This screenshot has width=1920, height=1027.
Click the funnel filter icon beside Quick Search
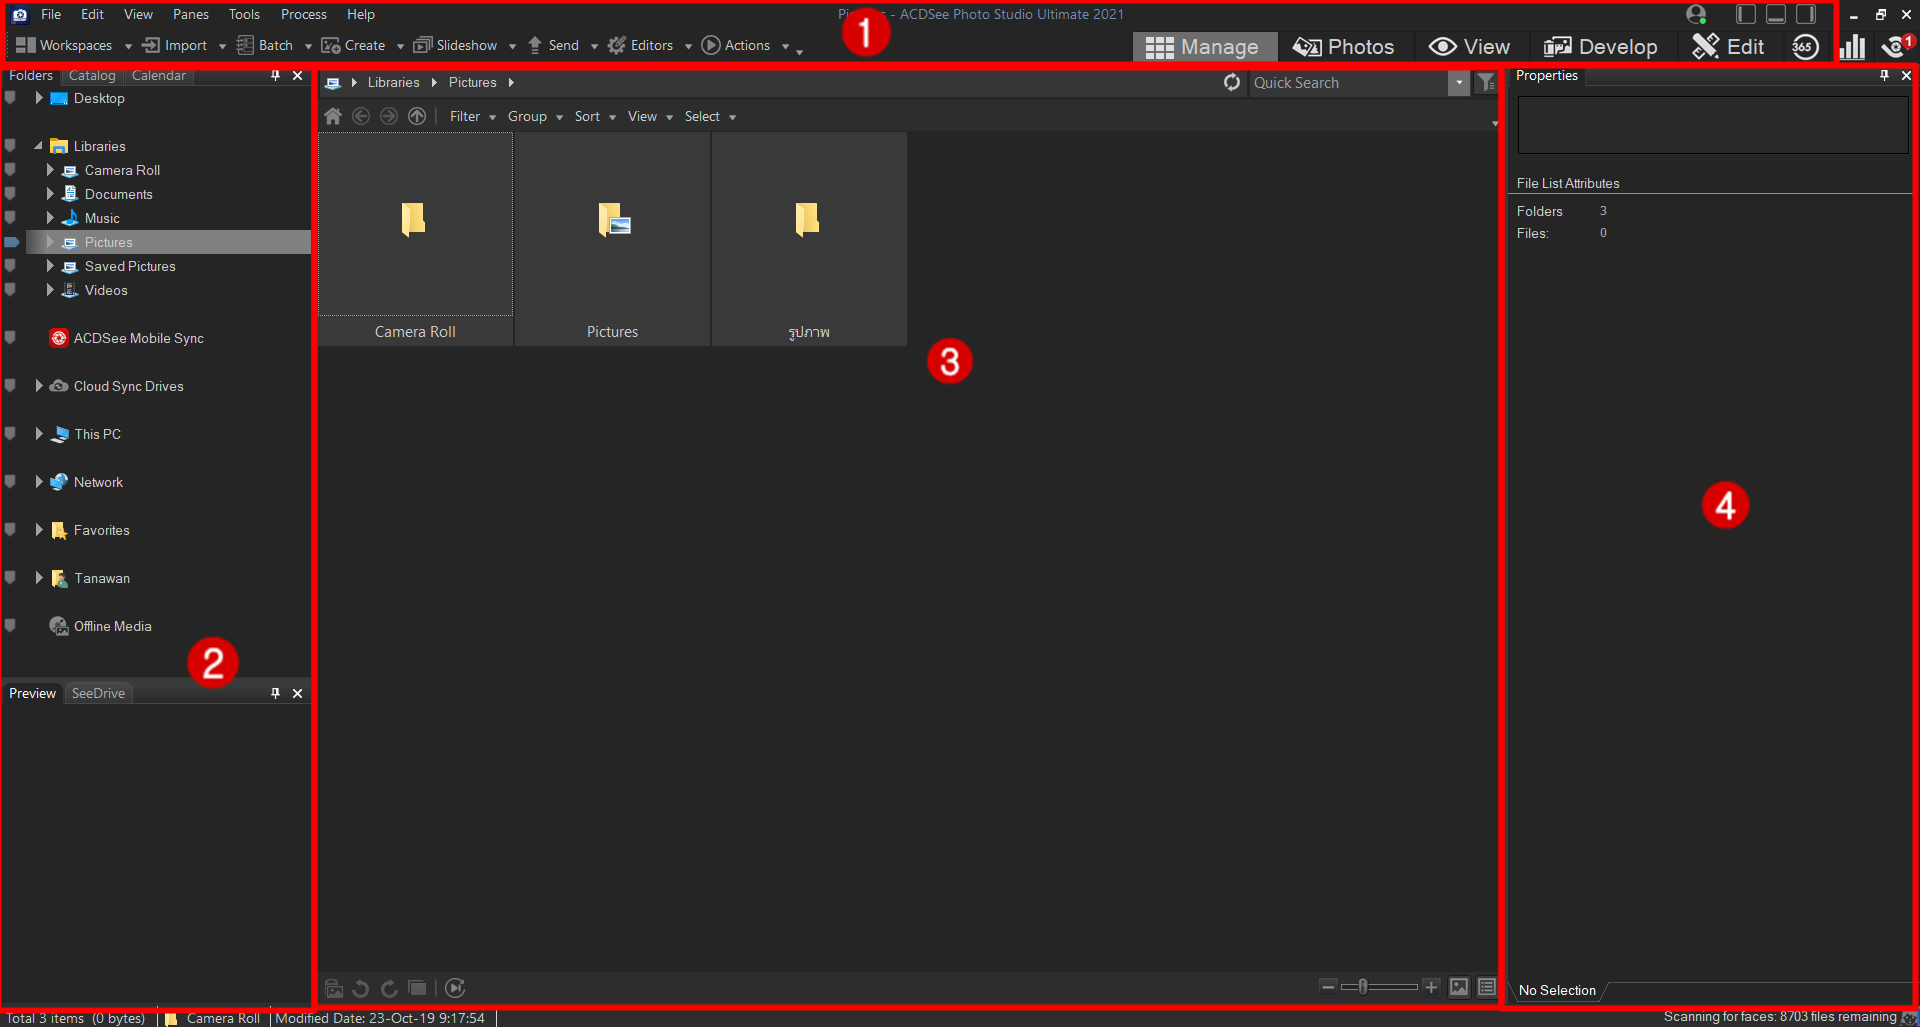(x=1486, y=83)
